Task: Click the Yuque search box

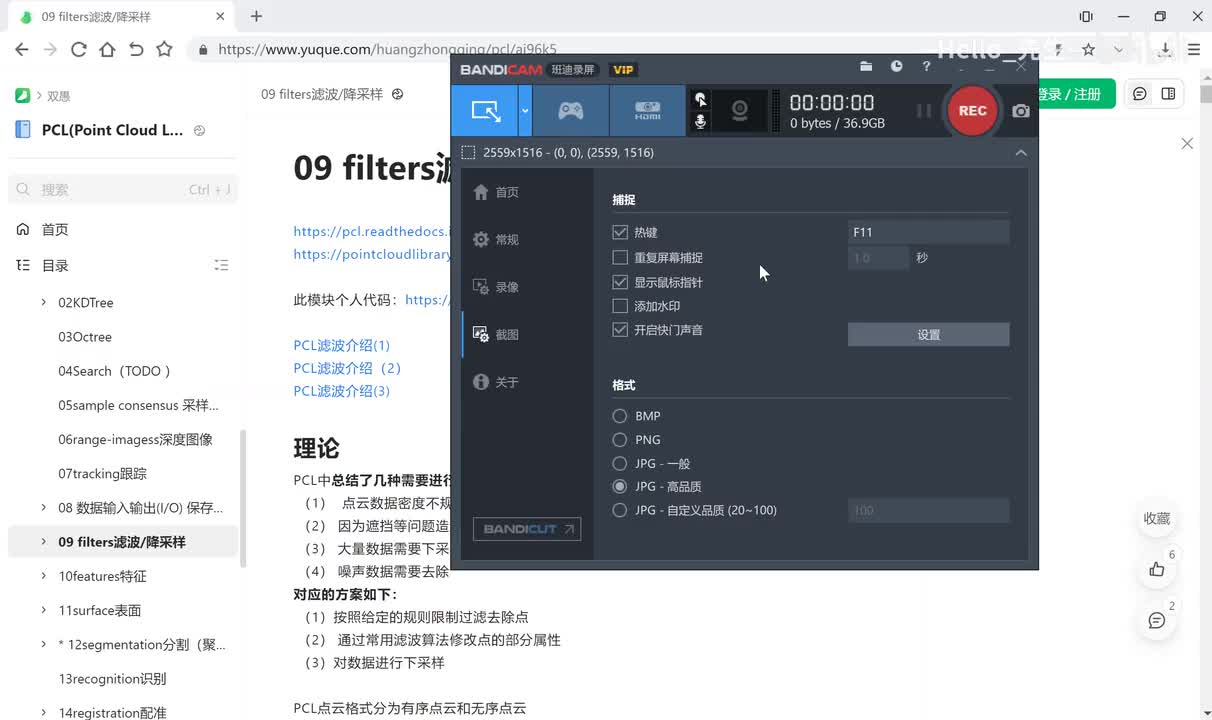Action: [123, 189]
